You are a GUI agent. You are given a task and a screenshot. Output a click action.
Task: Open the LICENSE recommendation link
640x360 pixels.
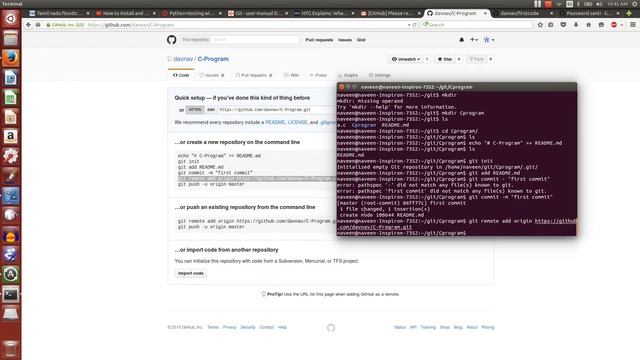[298, 122]
